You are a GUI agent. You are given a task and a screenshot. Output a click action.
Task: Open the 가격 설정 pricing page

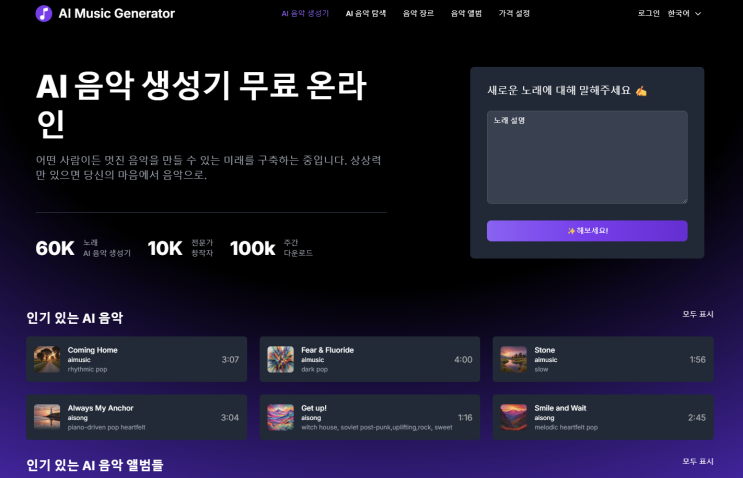[x=514, y=14]
